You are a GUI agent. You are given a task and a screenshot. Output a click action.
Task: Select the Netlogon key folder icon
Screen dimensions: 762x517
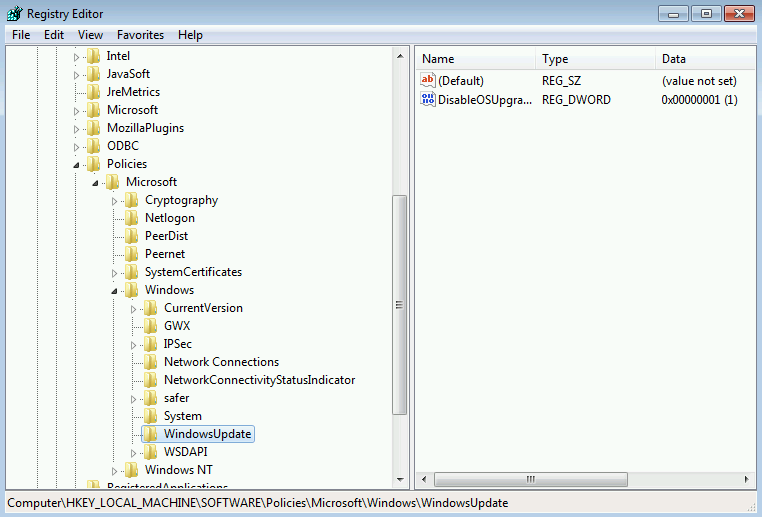coord(131,218)
